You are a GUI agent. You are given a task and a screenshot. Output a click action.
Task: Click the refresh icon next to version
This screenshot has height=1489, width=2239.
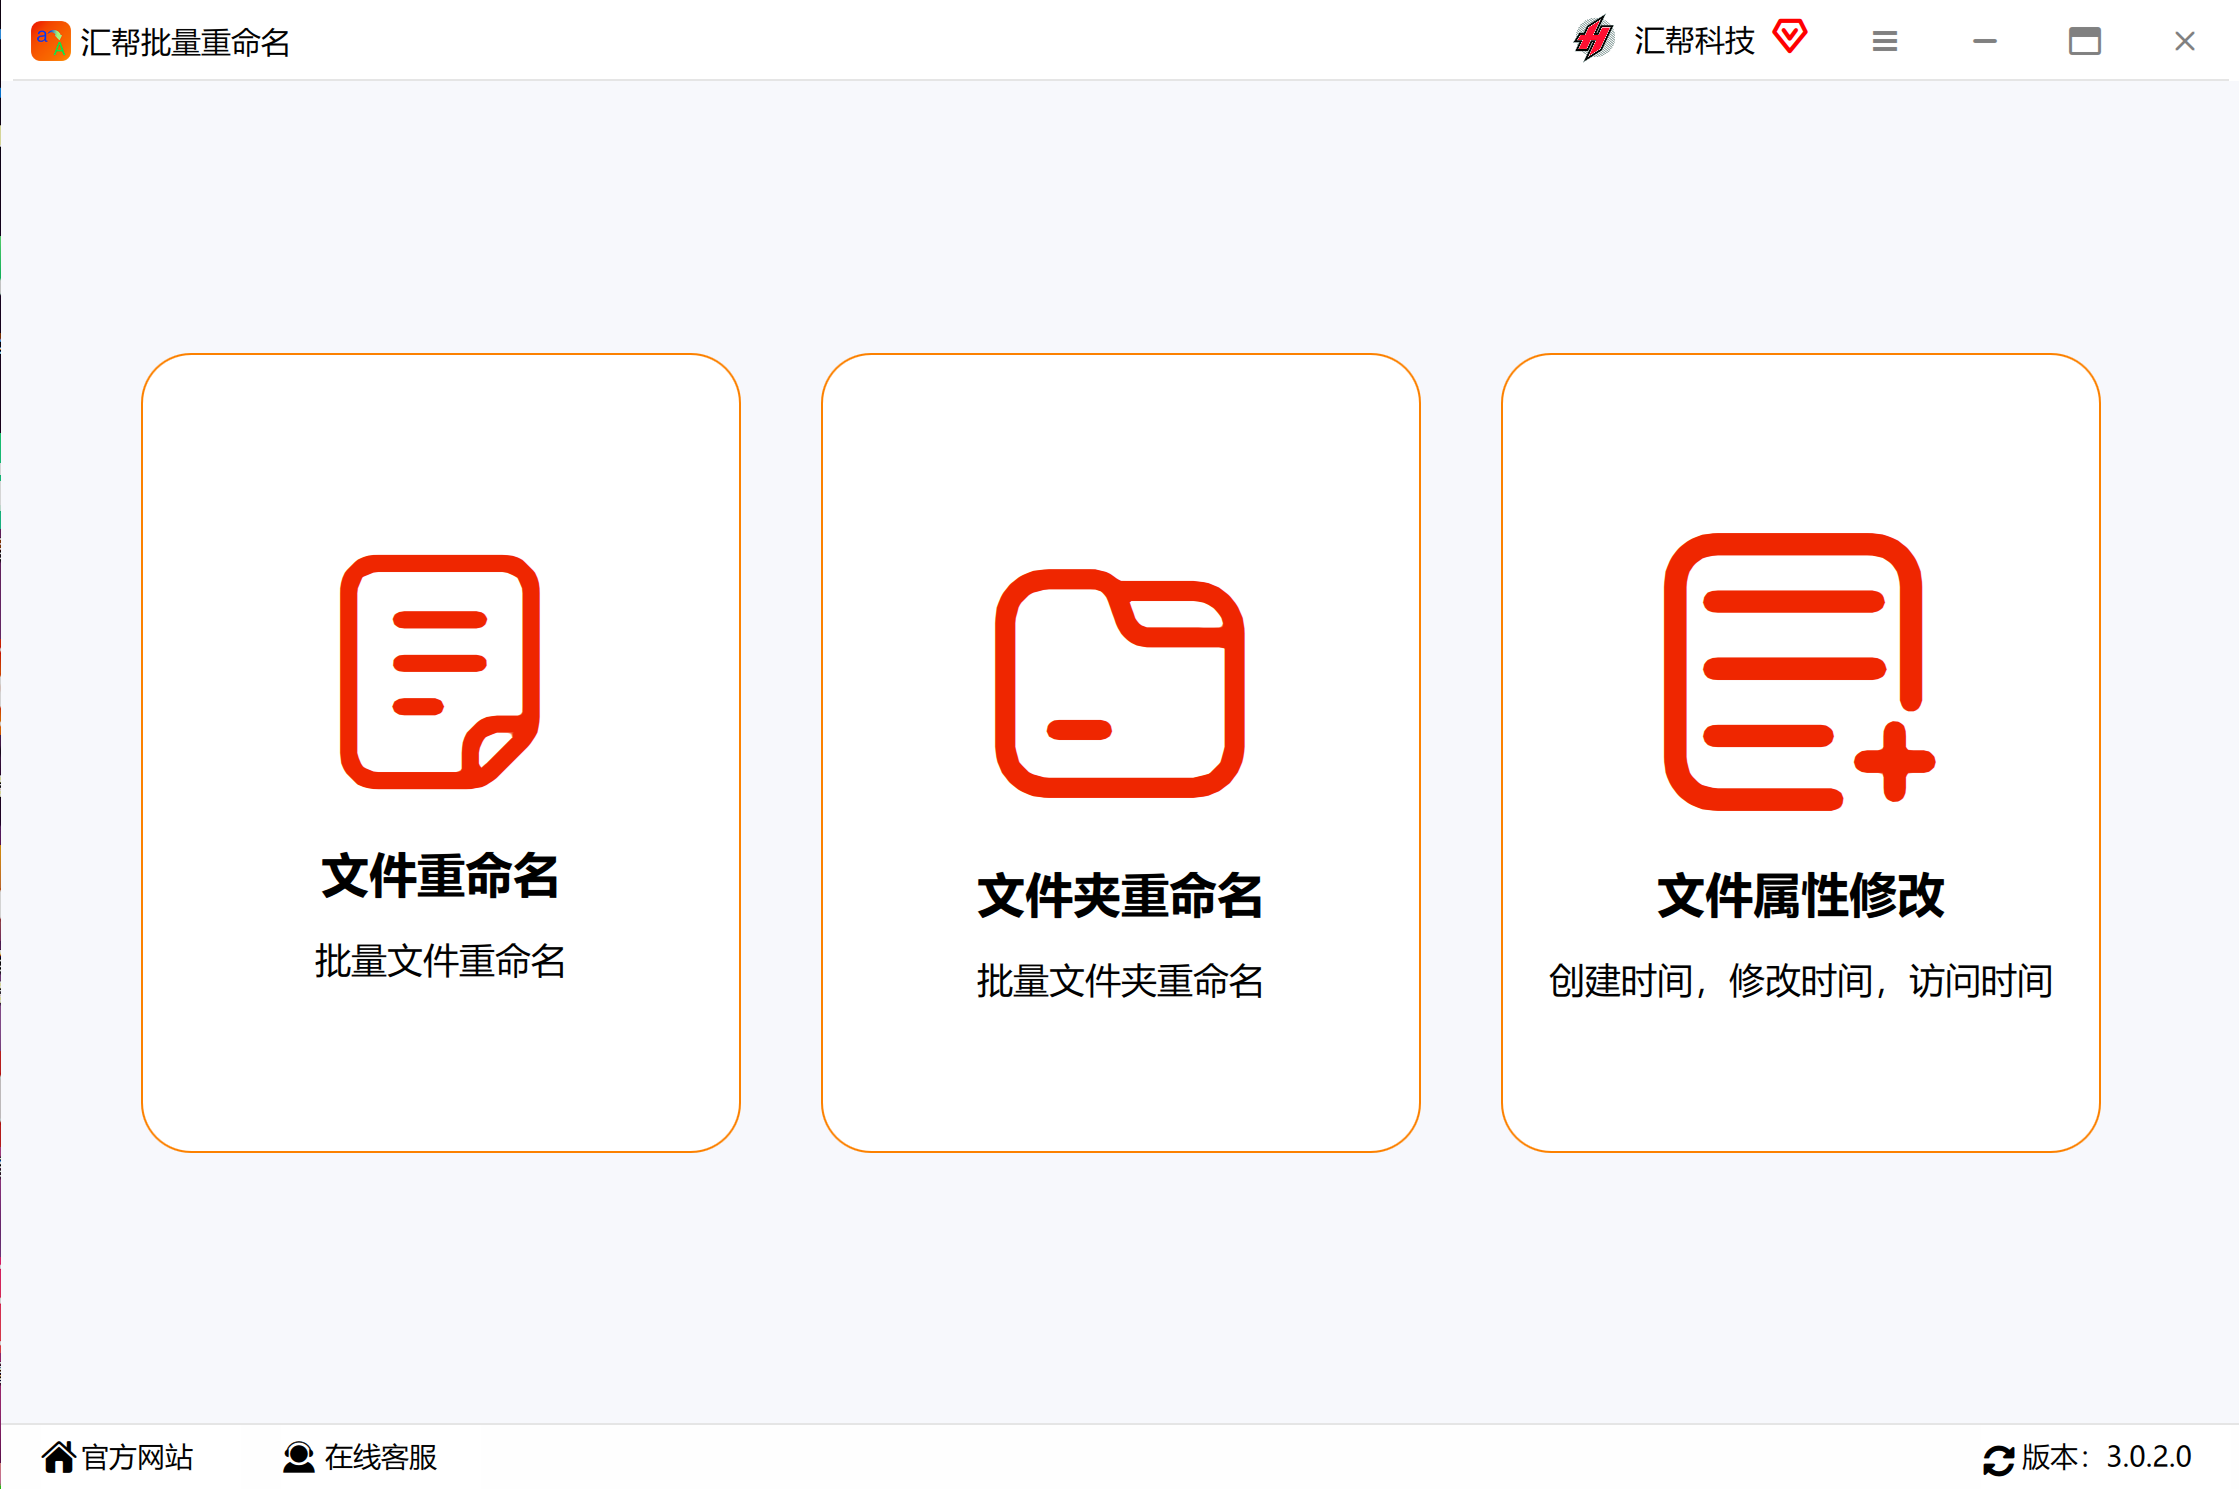click(x=1997, y=1459)
